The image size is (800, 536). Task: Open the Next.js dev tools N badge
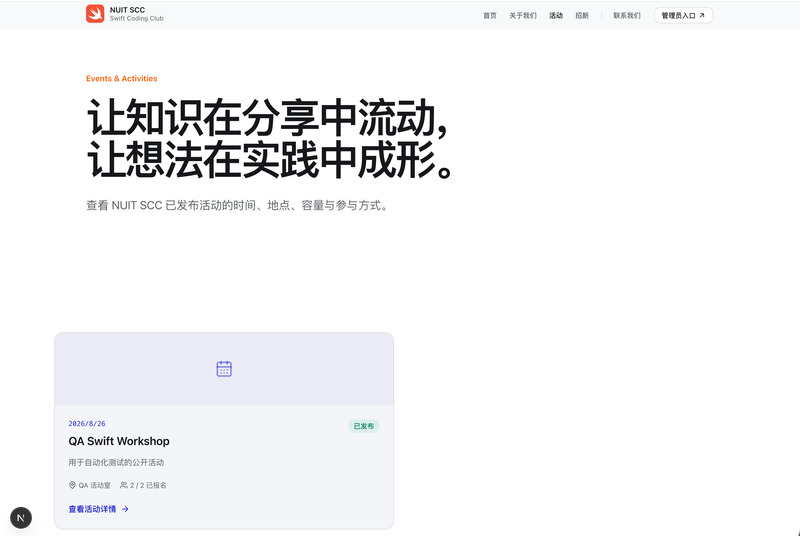coord(21,518)
